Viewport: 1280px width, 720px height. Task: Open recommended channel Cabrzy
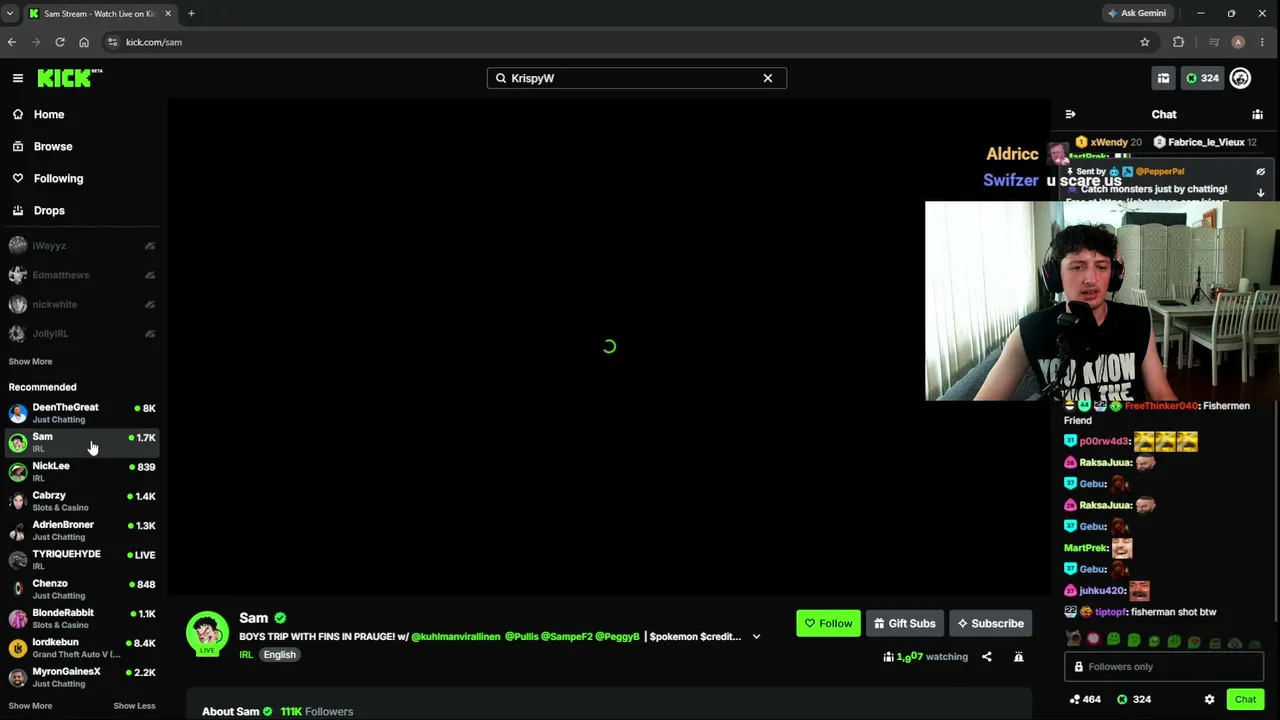(82, 501)
